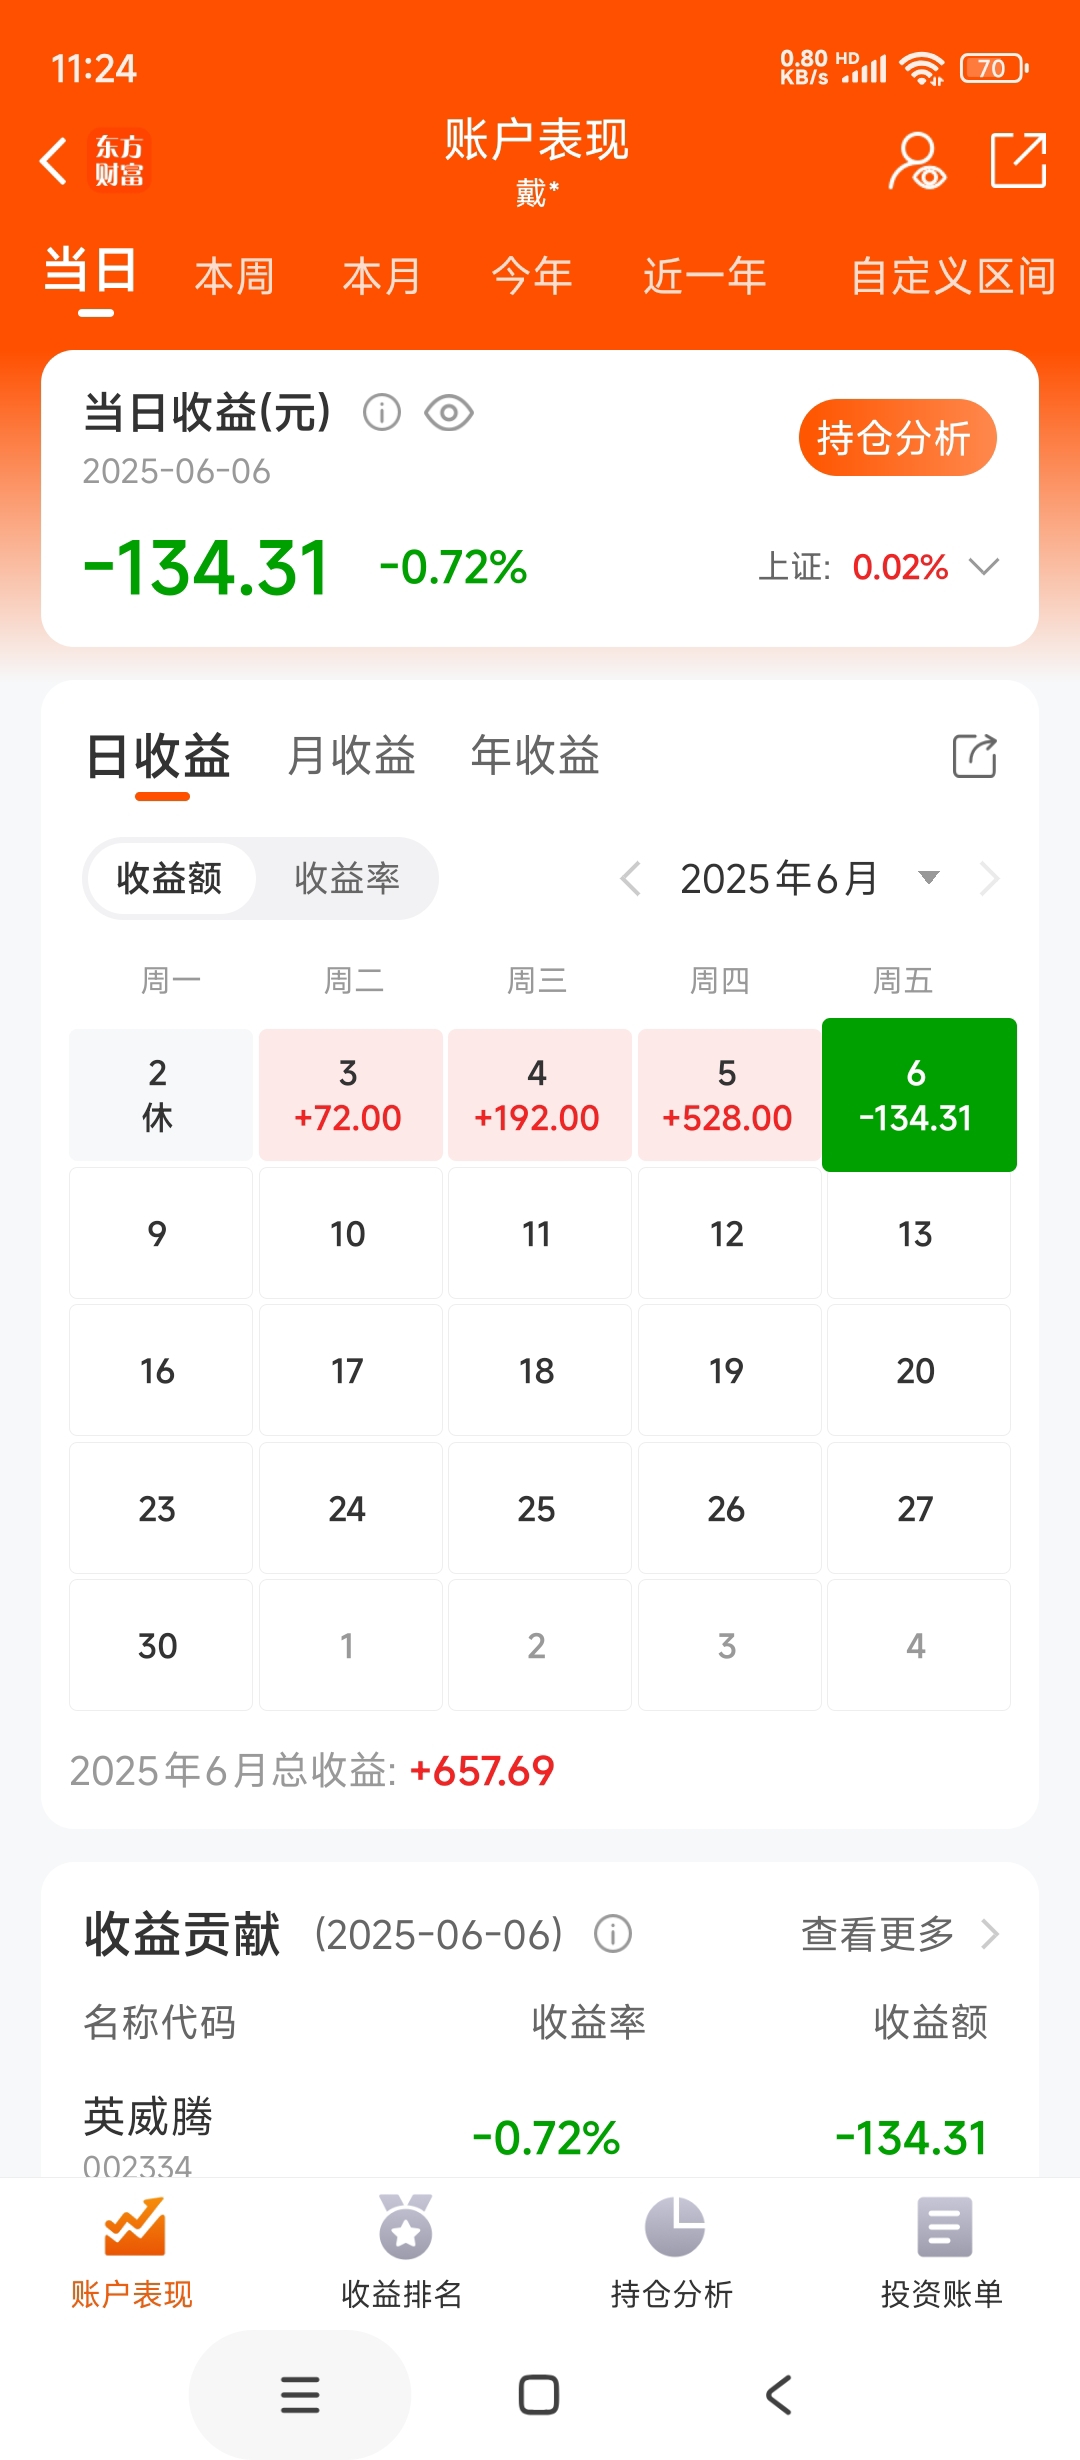Viewport: 1080px width, 2460px height.
Task: Tap the back arrow beside 东方财富 logo
Action: tap(54, 161)
